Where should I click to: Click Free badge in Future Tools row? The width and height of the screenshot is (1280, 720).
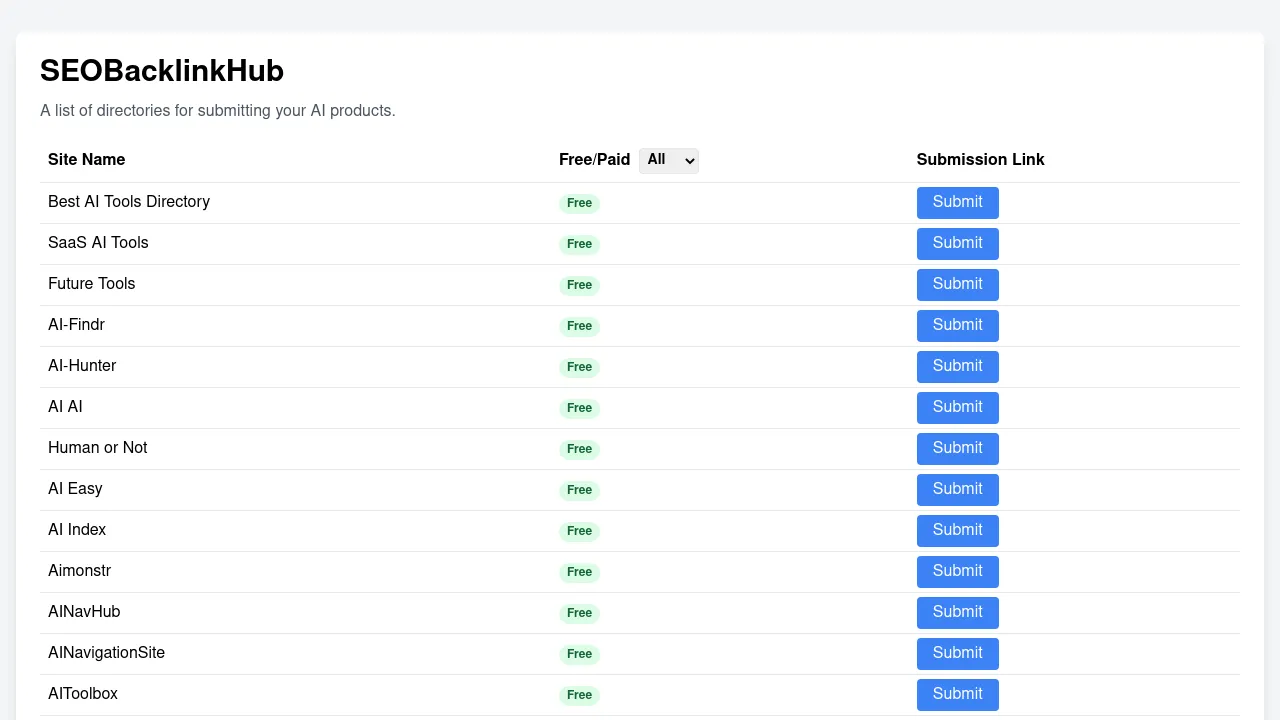pyautogui.click(x=579, y=285)
